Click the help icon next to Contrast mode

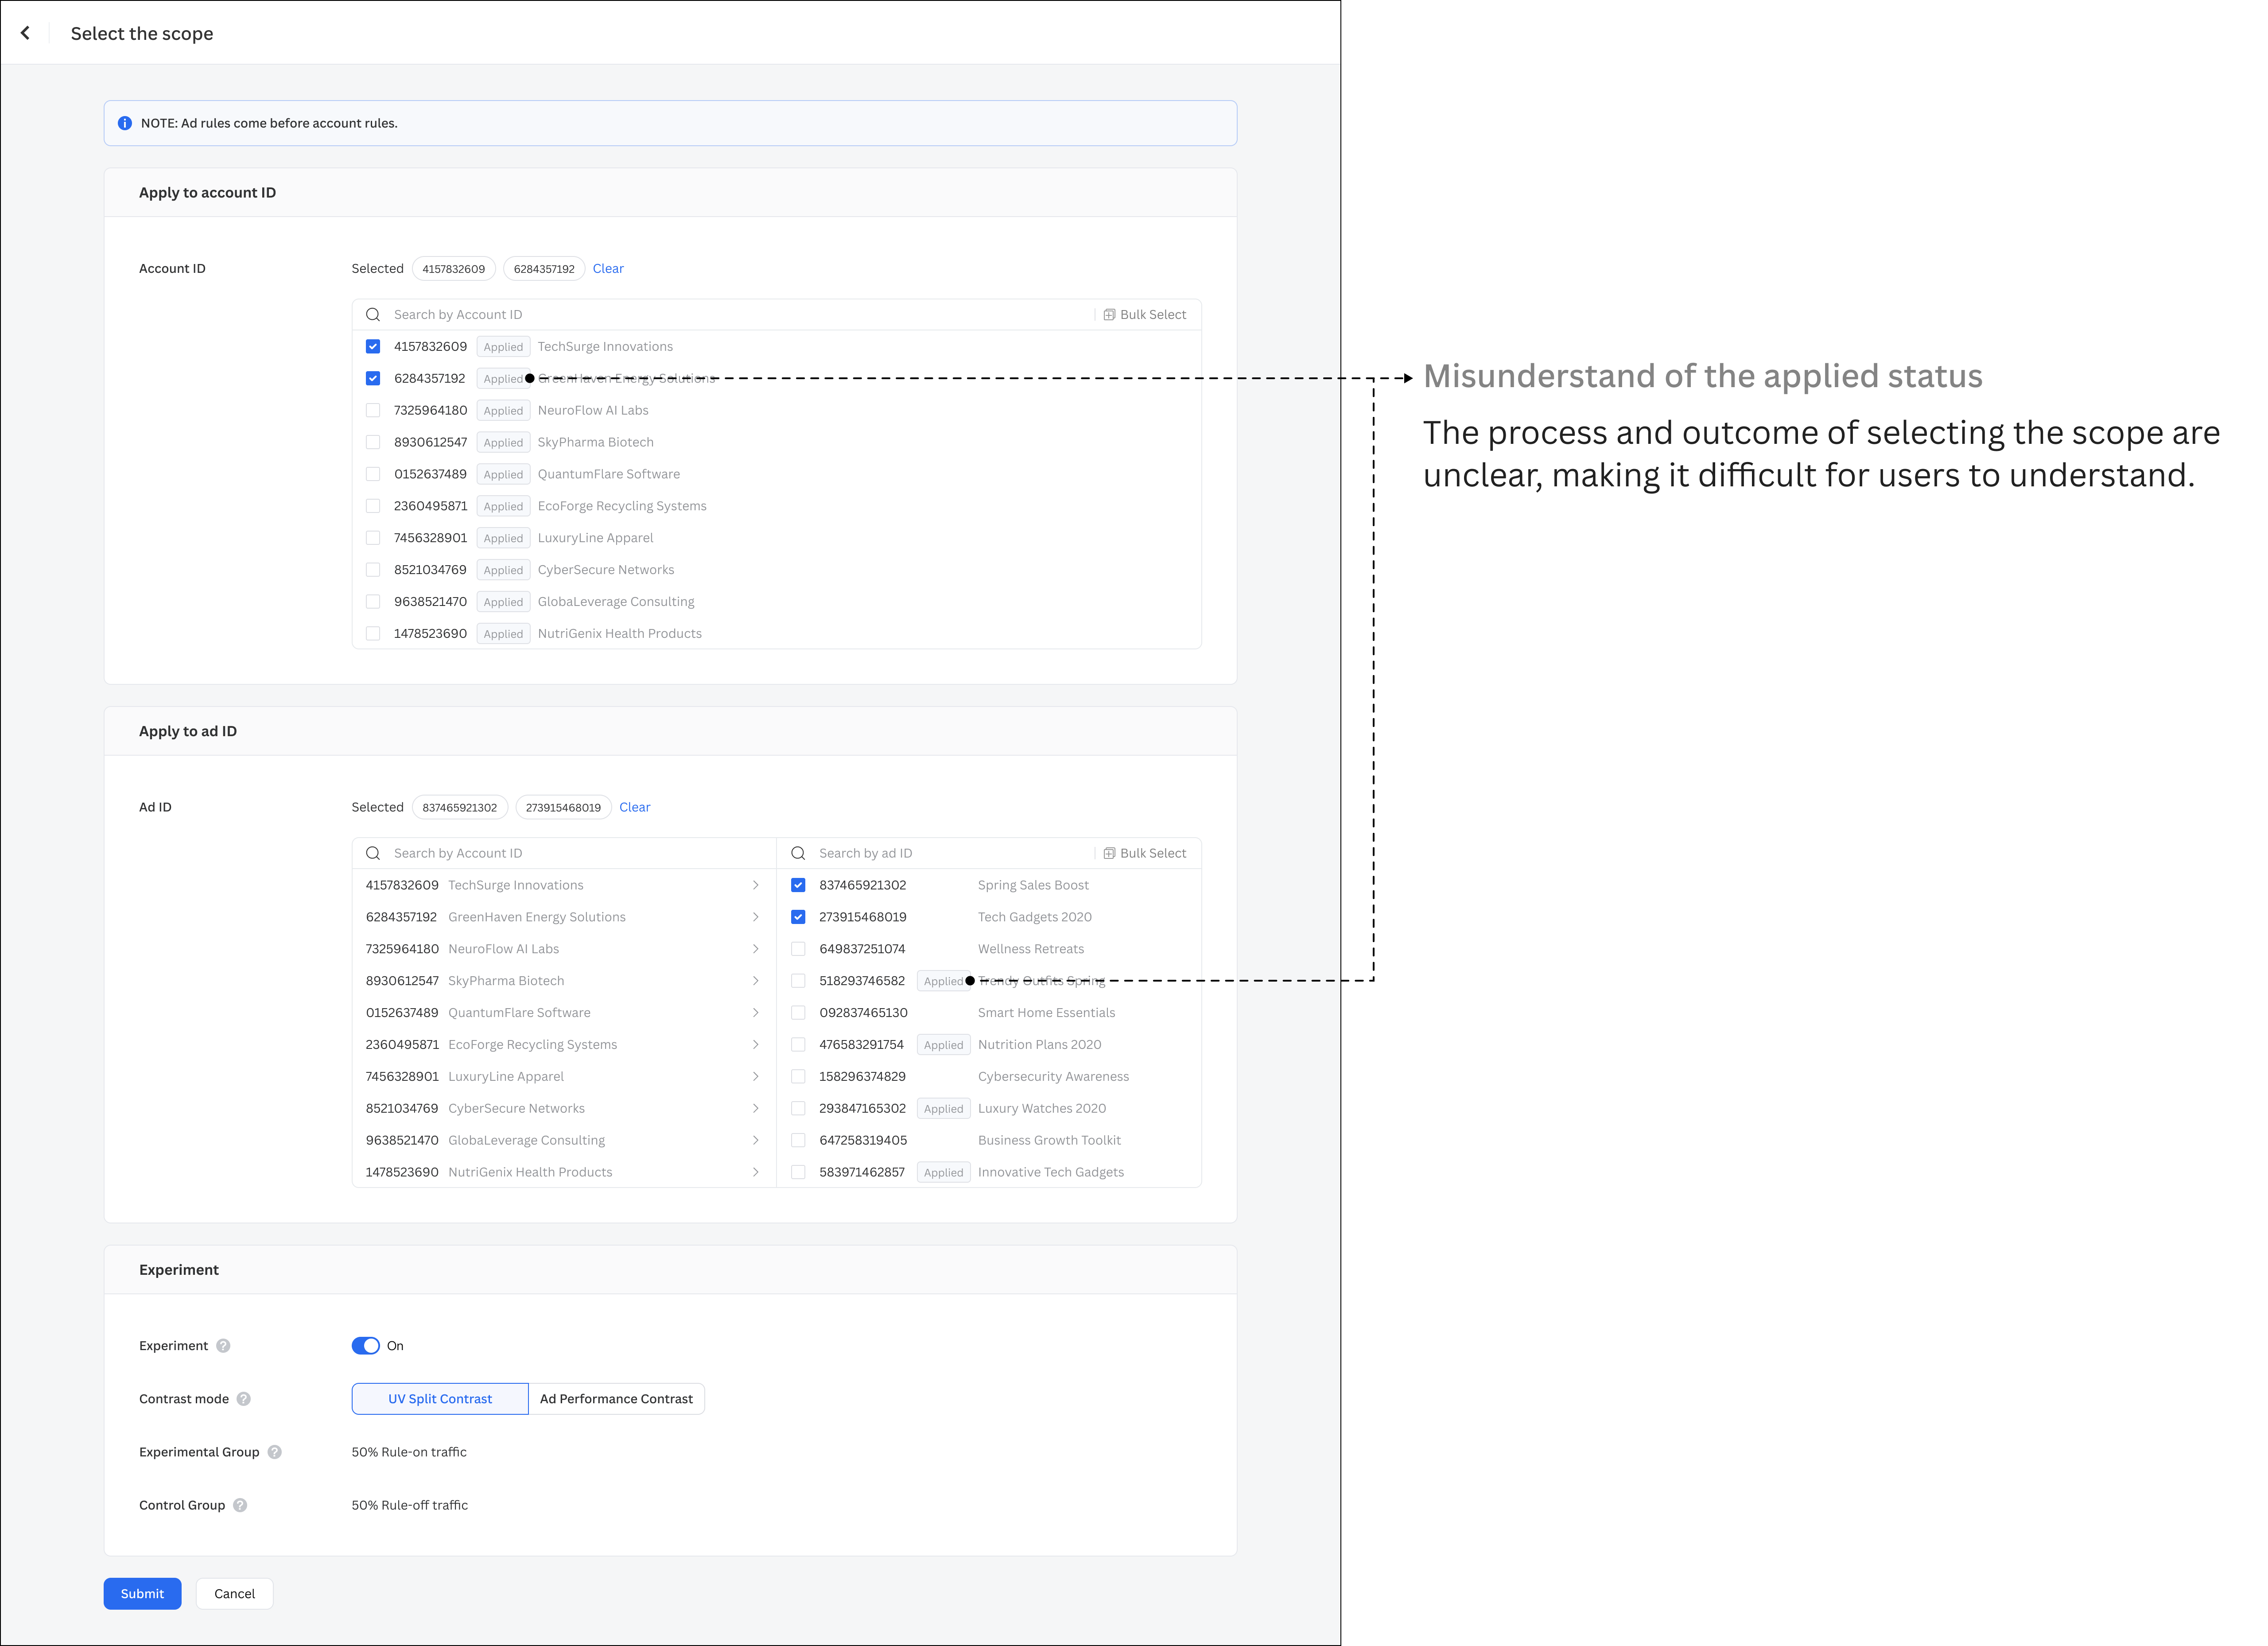244,1399
